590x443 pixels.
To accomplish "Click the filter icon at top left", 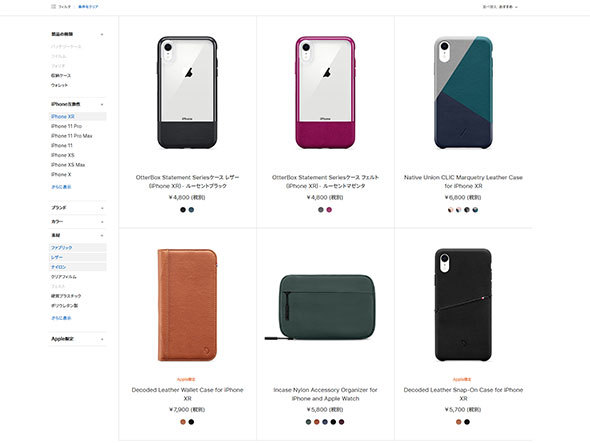I will 53,6.
